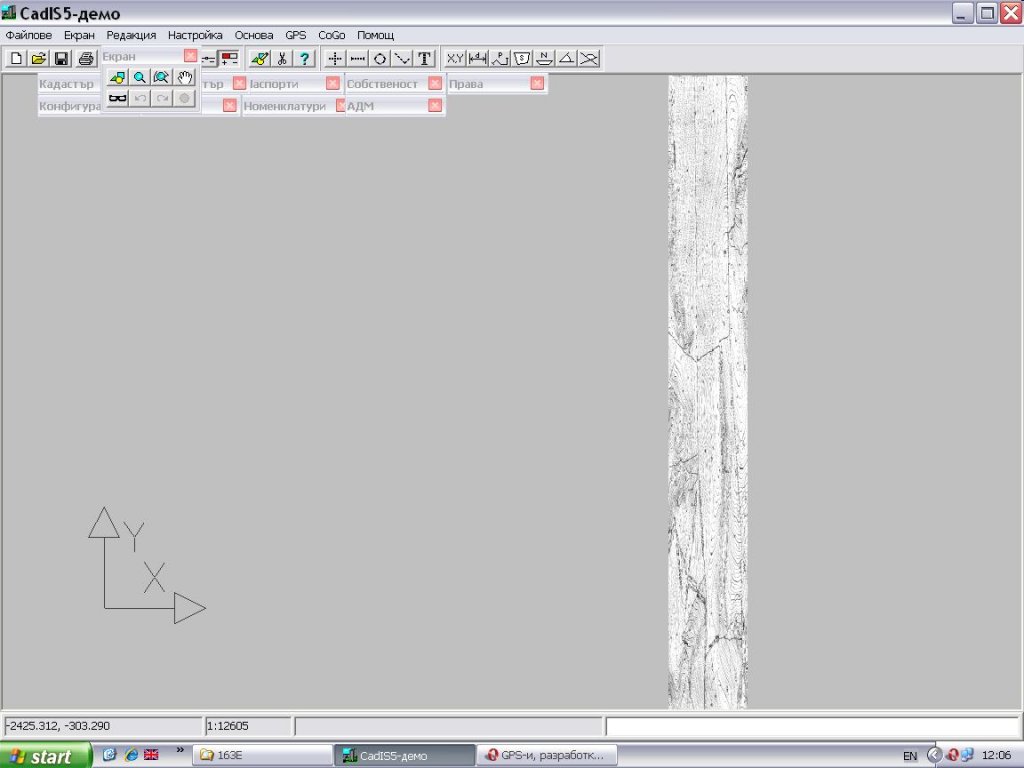
Task: Open the Файлове menu
Action: [x=29, y=35]
